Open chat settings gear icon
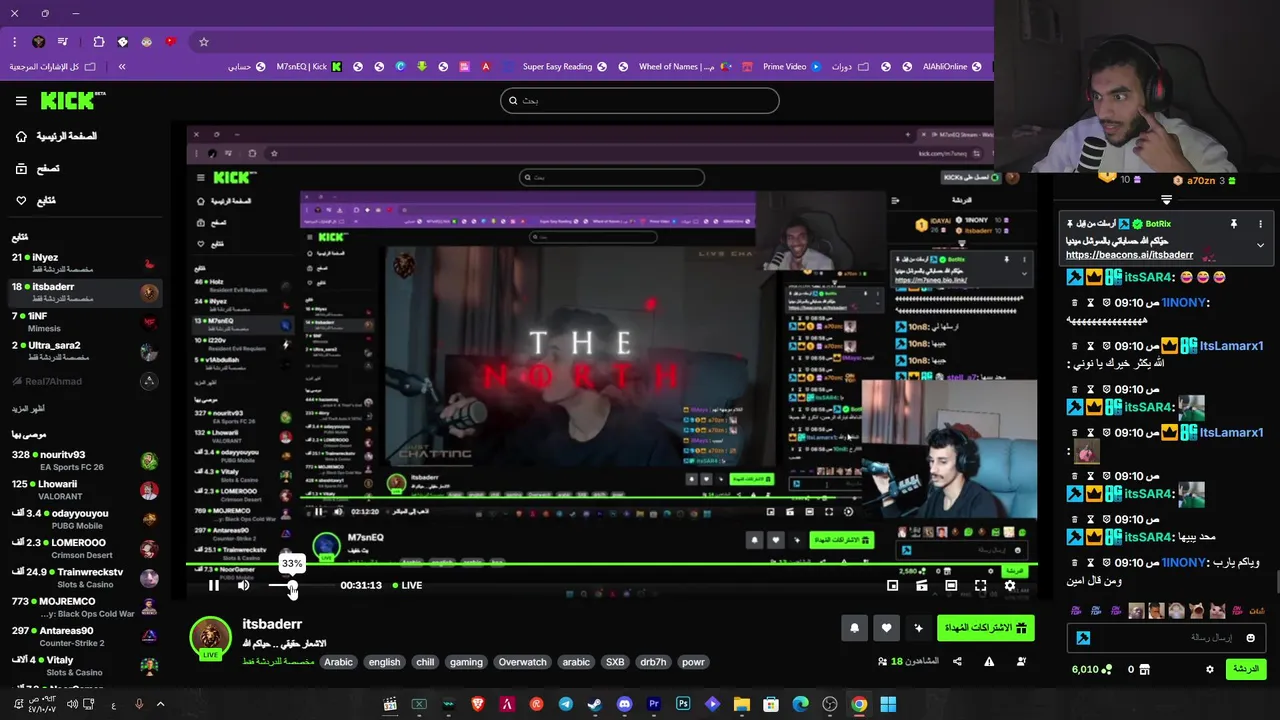 pyautogui.click(x=1210, y=669)
